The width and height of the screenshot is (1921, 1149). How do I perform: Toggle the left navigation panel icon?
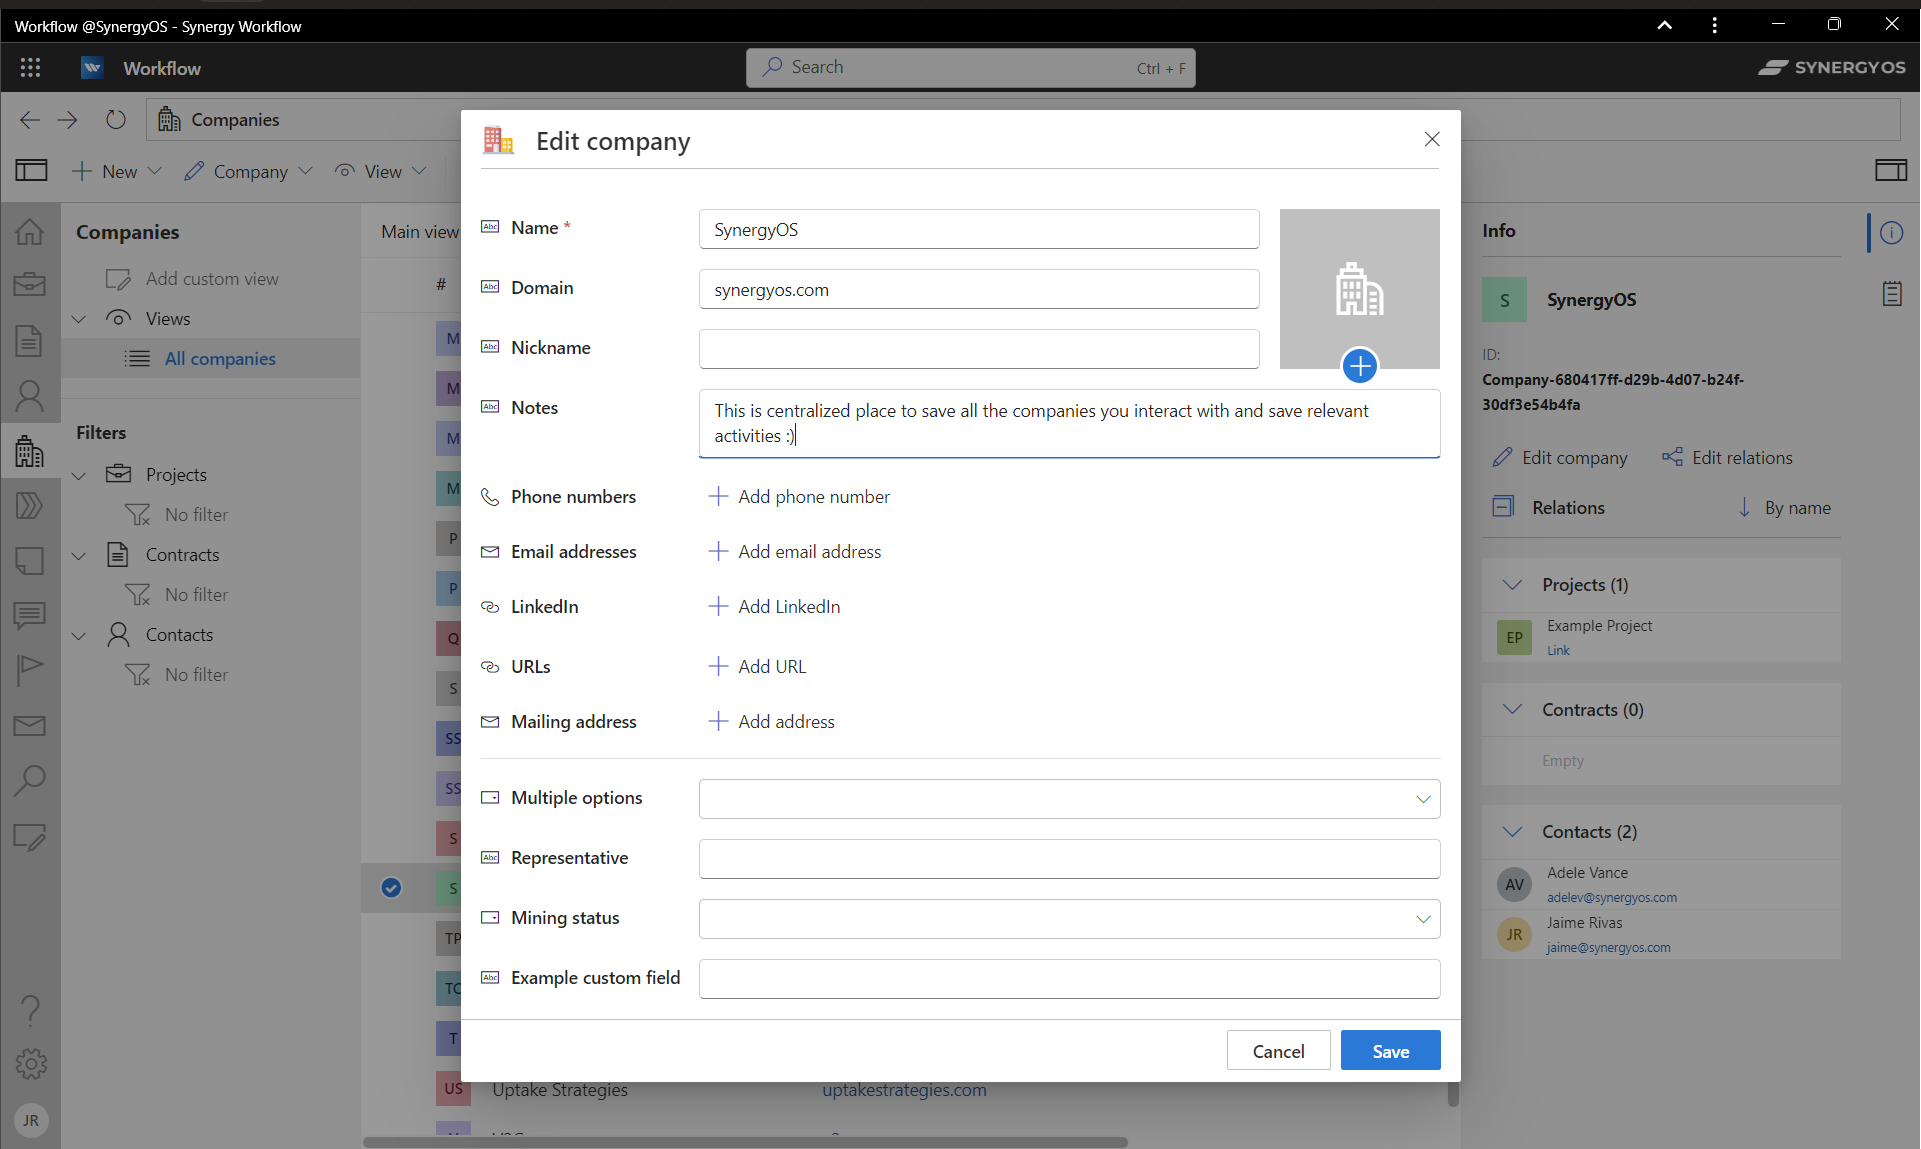click(x=31, y=171)
